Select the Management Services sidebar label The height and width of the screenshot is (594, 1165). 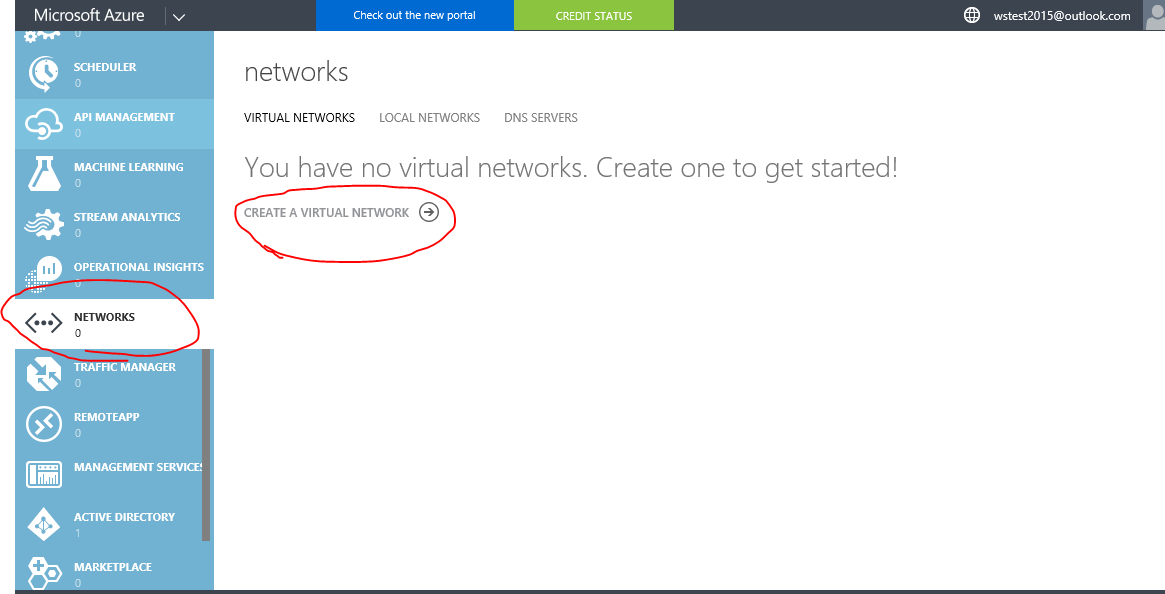point(139,467)
